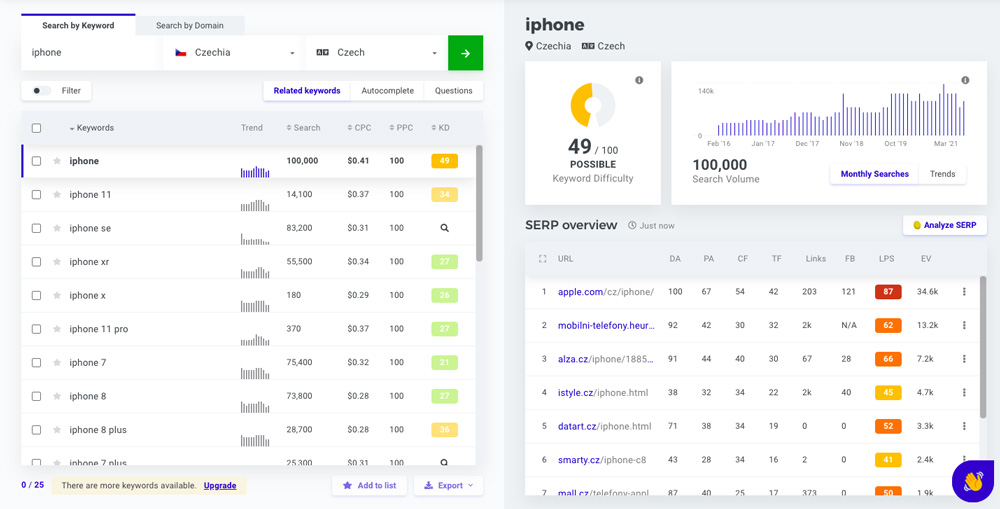The image size is (1000, 509).
Task: Expand SERP table with fullscreen icon
Action: [x=543, y=259]
